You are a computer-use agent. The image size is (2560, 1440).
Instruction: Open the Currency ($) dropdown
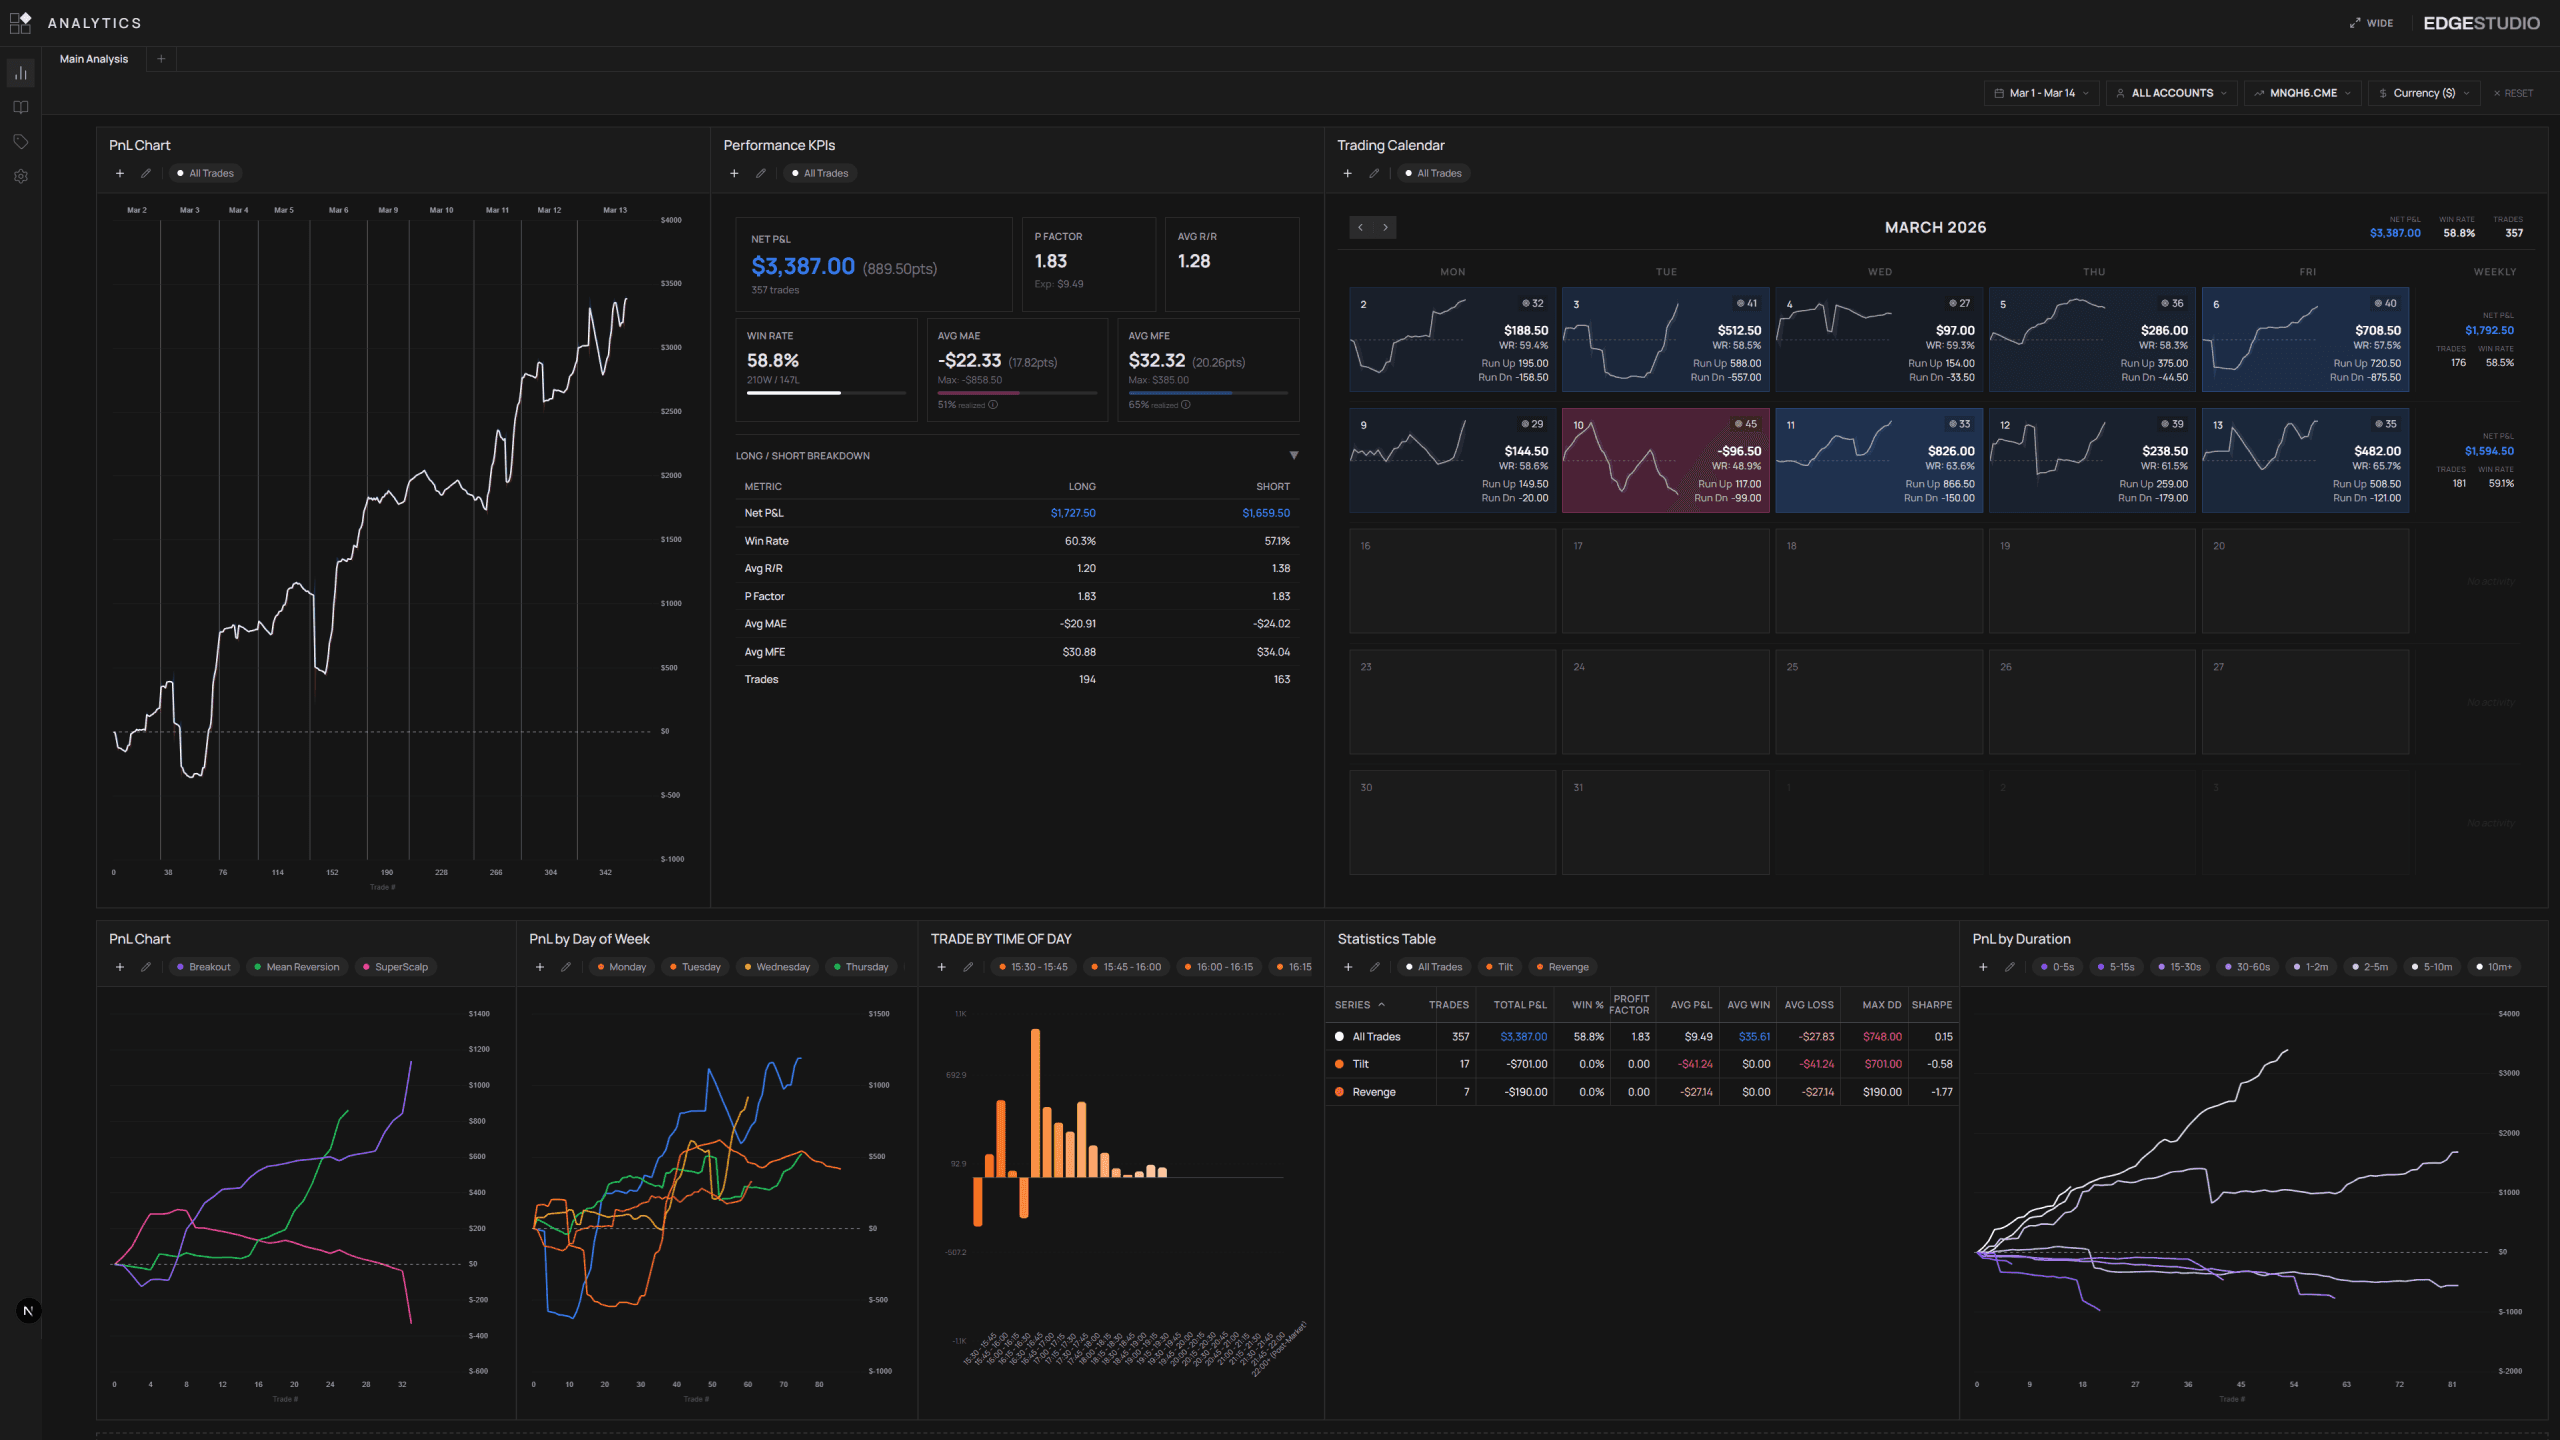pos(2423,92)
